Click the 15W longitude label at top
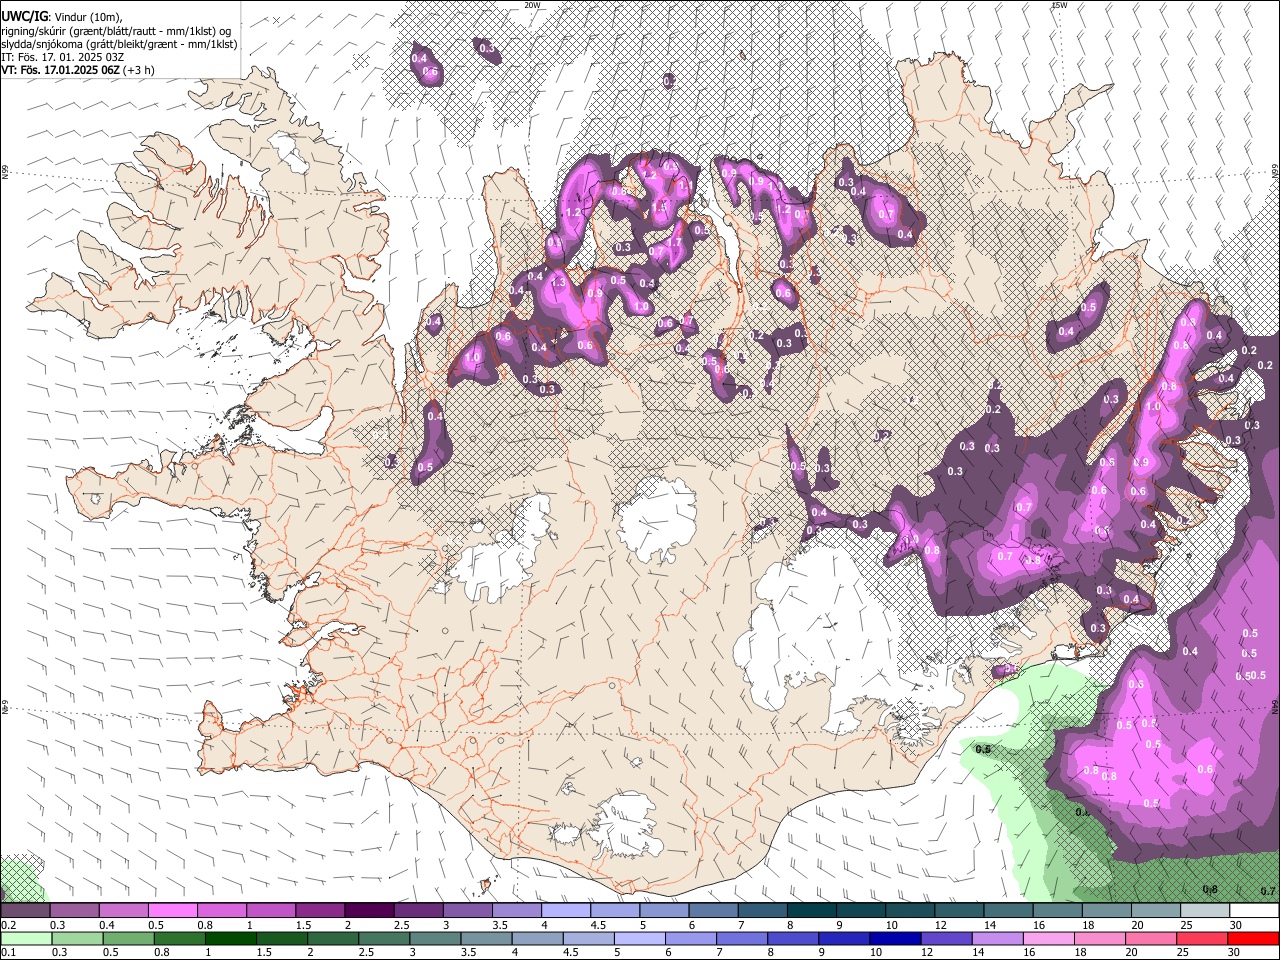1280x960 pixels. coord(1059,5)
